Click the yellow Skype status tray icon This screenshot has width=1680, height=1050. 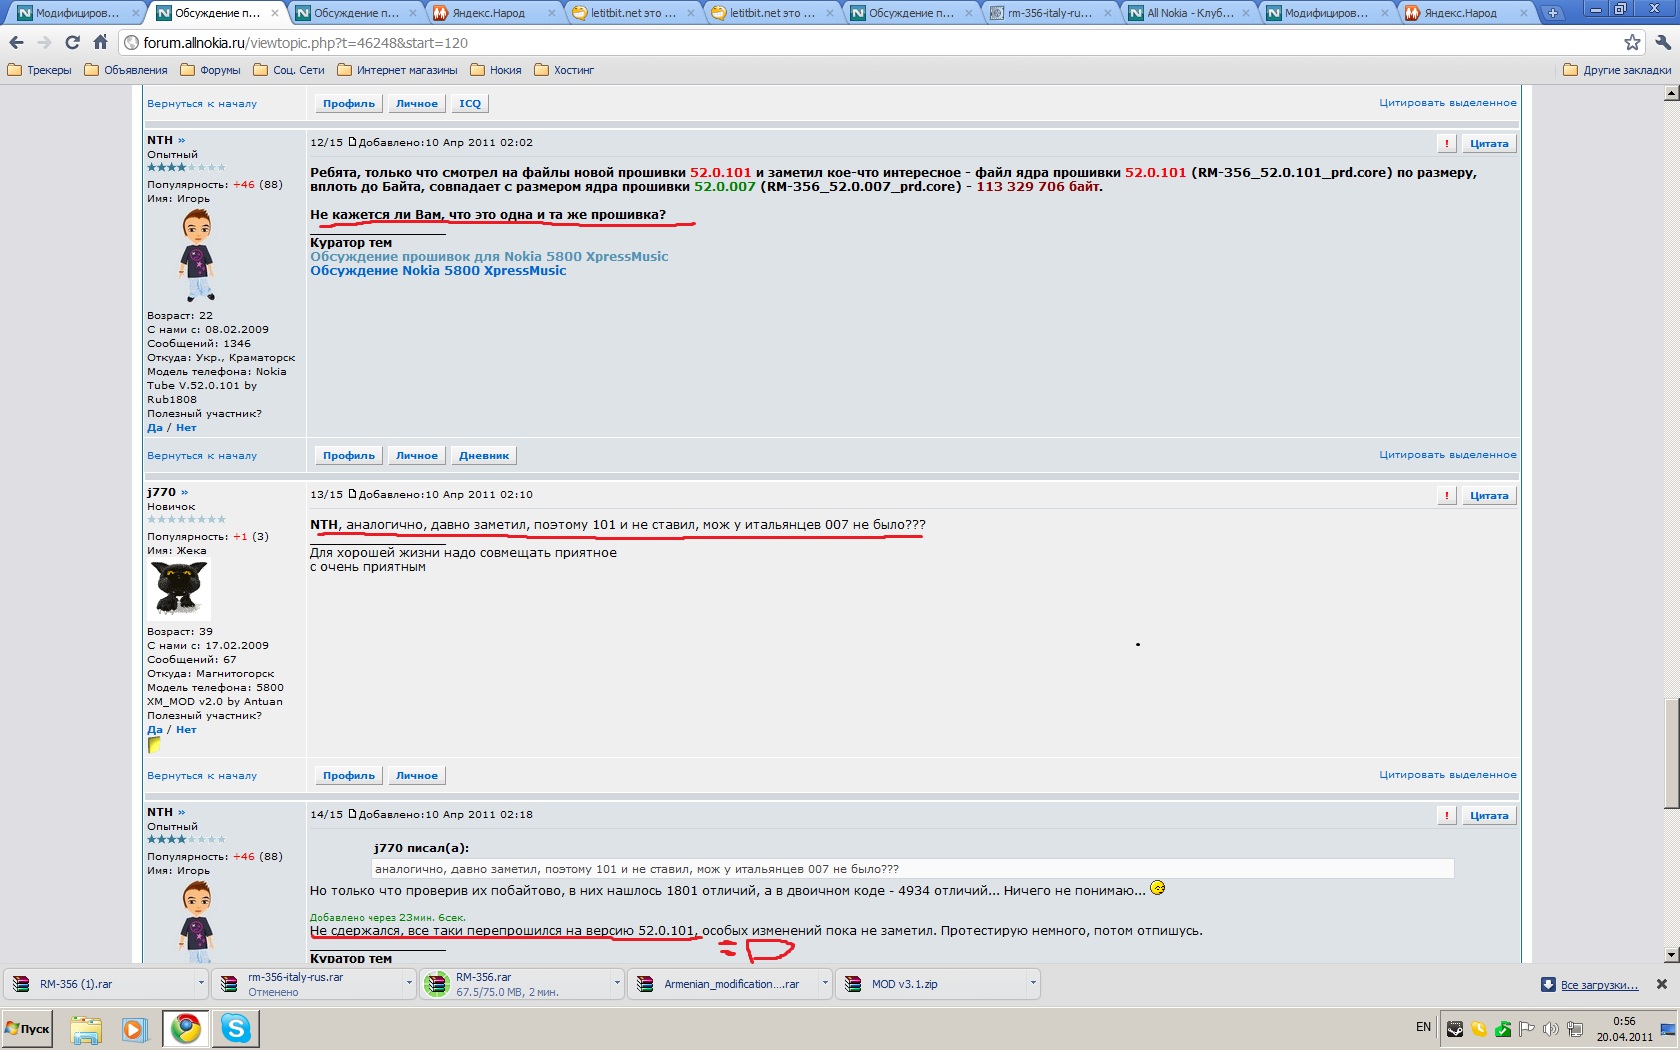click(x=1479, y=1028)
